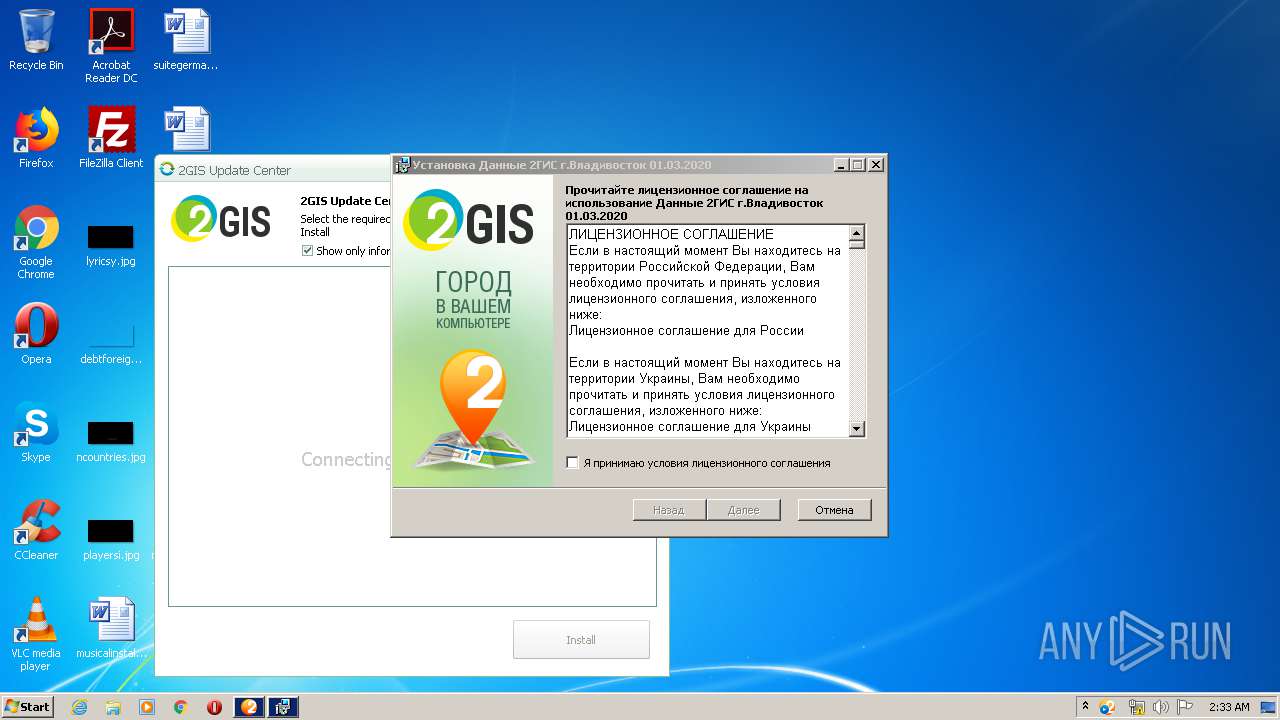Click the 2GIS Update Center title icon

[x=167, y=170]
